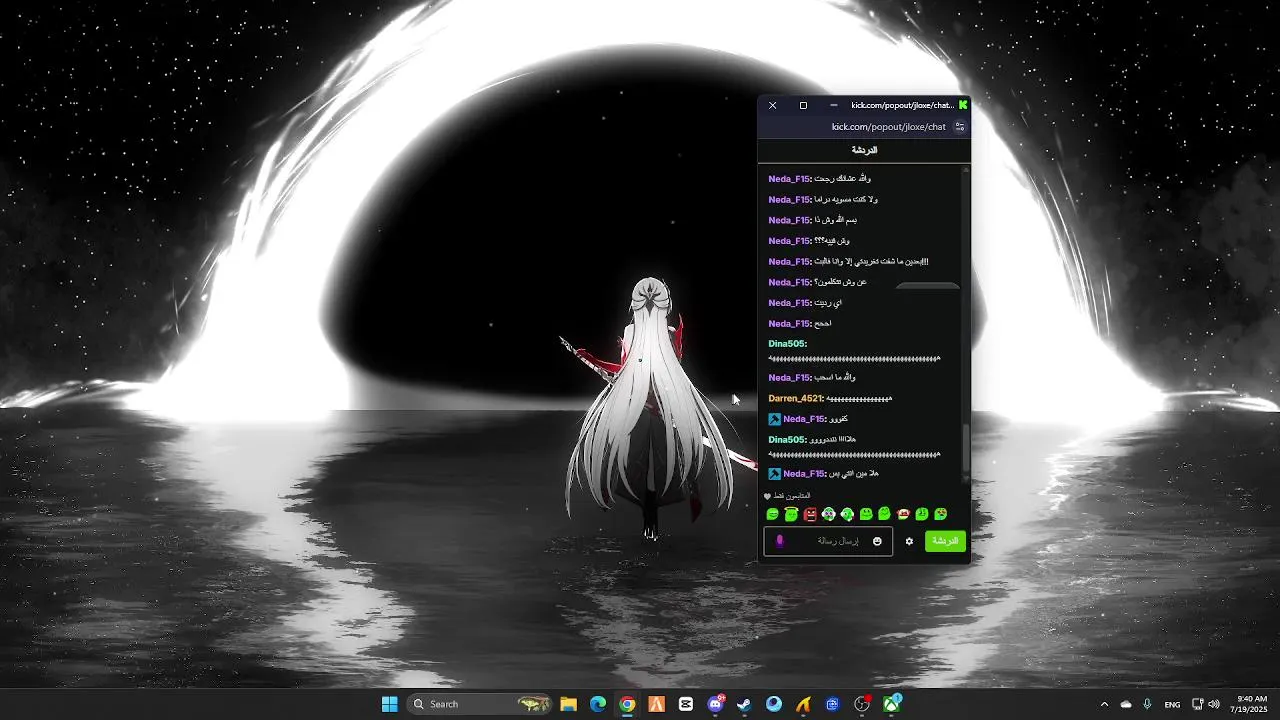
Task: Insert the crying red-and-white emote
Action: click(x=903, y=514)
